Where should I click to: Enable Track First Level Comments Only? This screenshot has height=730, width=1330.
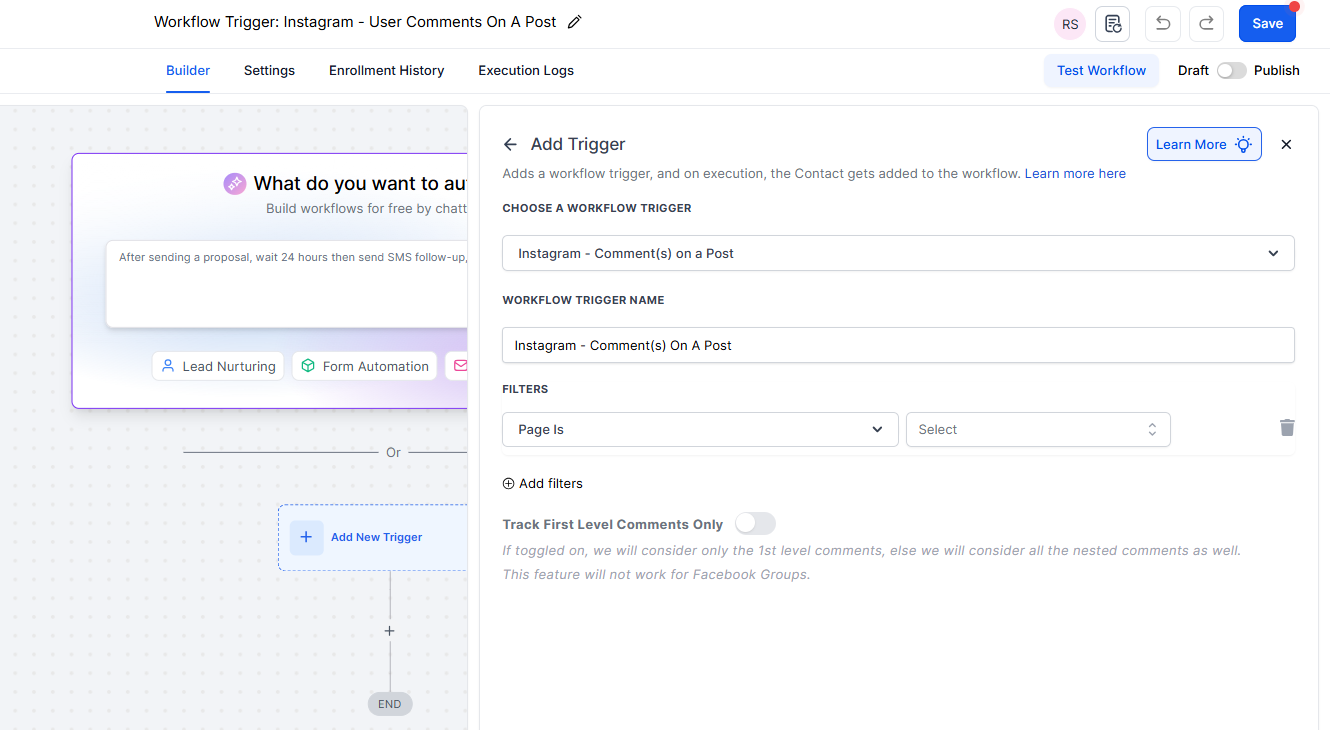coord(755,524)
